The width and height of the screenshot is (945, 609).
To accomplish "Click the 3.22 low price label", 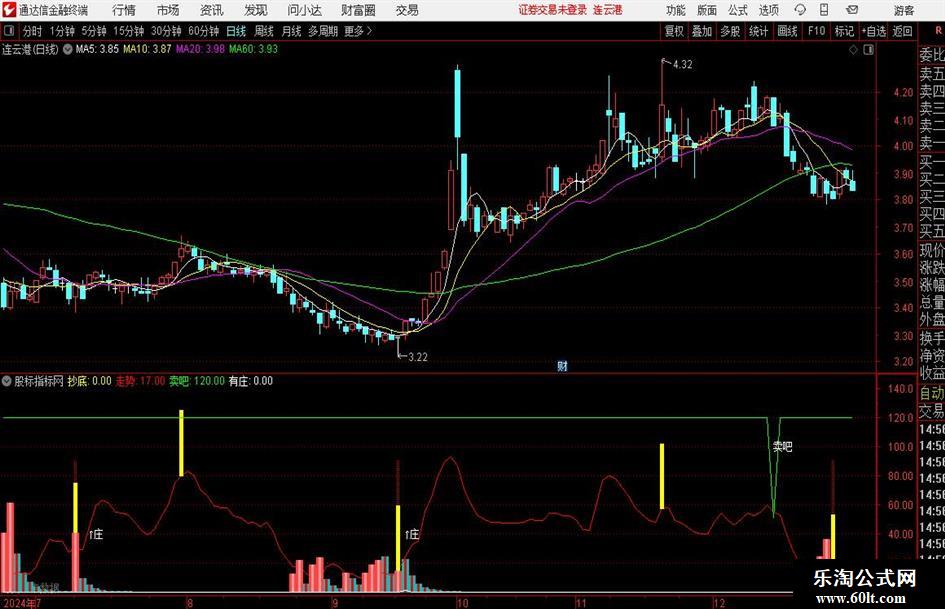I will tap(418, 357).
